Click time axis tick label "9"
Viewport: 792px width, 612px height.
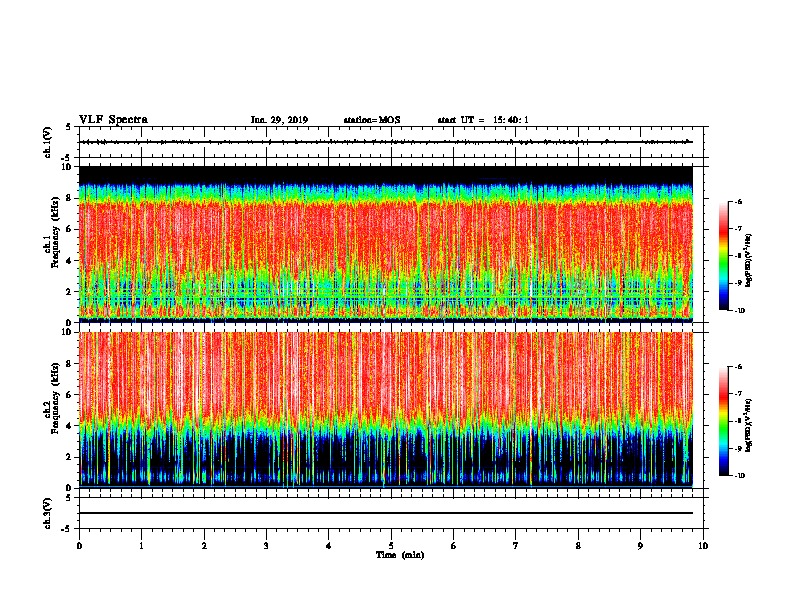click(x=640, y=546)
